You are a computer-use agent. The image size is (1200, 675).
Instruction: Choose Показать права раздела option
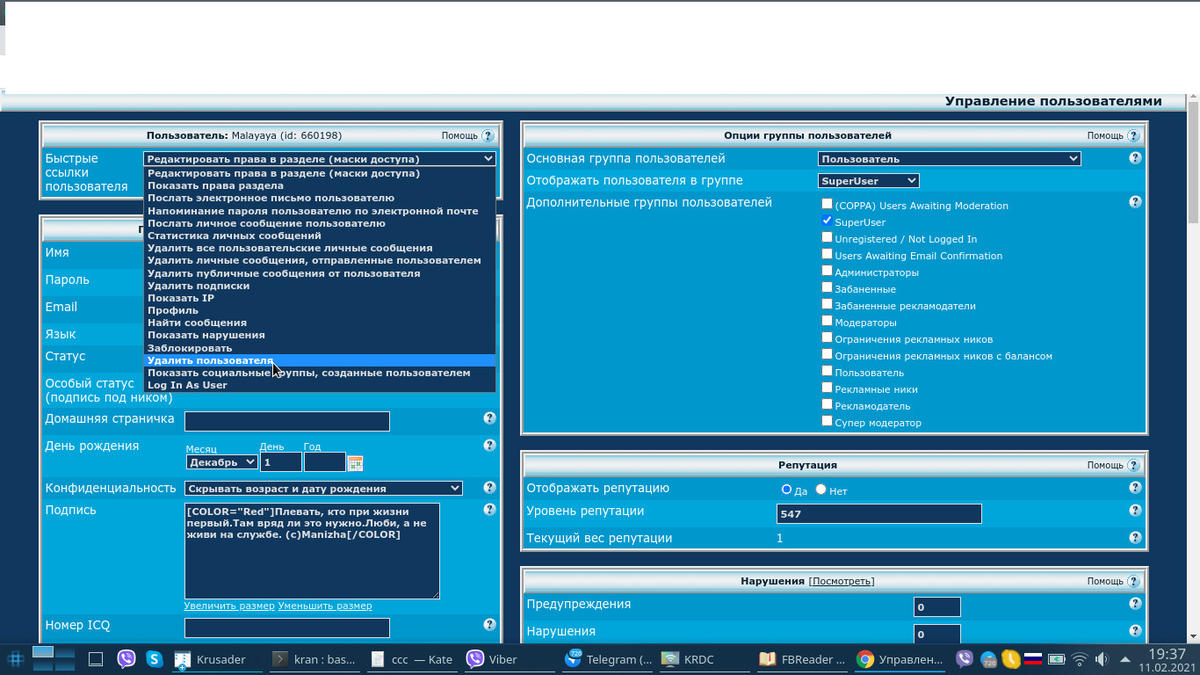[x=320, y=186]
